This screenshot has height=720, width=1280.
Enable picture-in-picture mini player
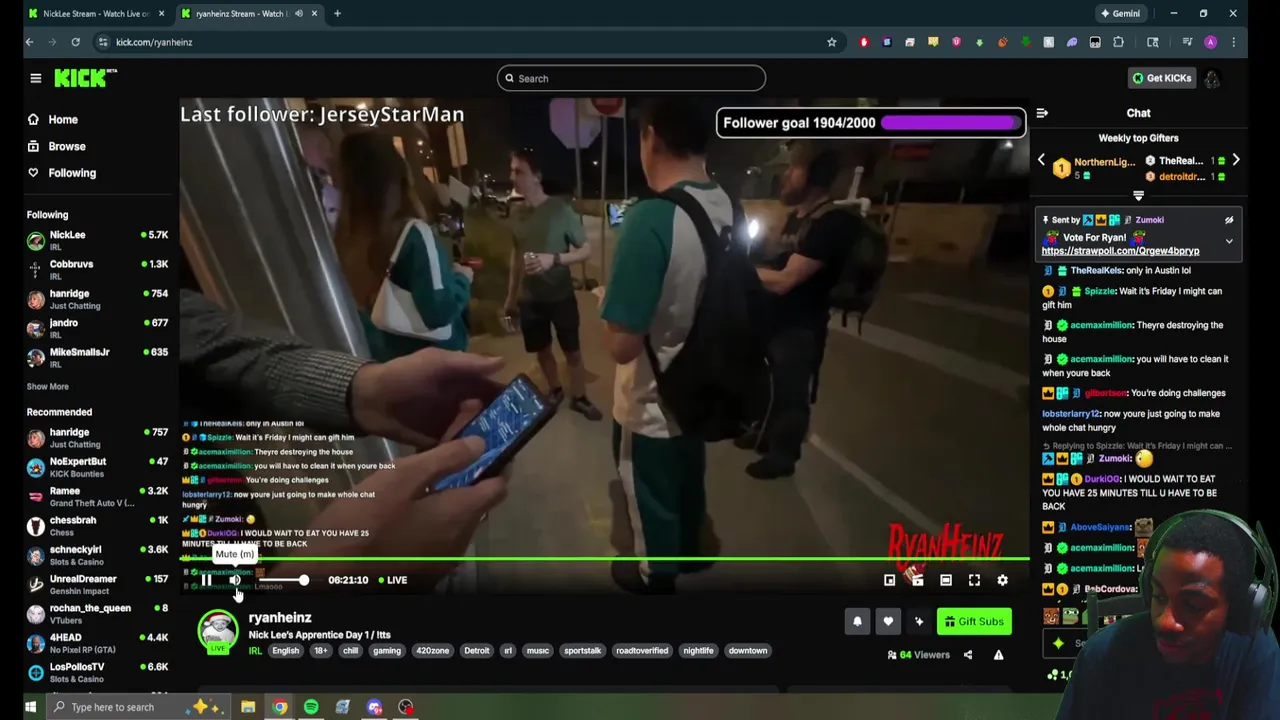pyautogui.click(x=889, y=580)
